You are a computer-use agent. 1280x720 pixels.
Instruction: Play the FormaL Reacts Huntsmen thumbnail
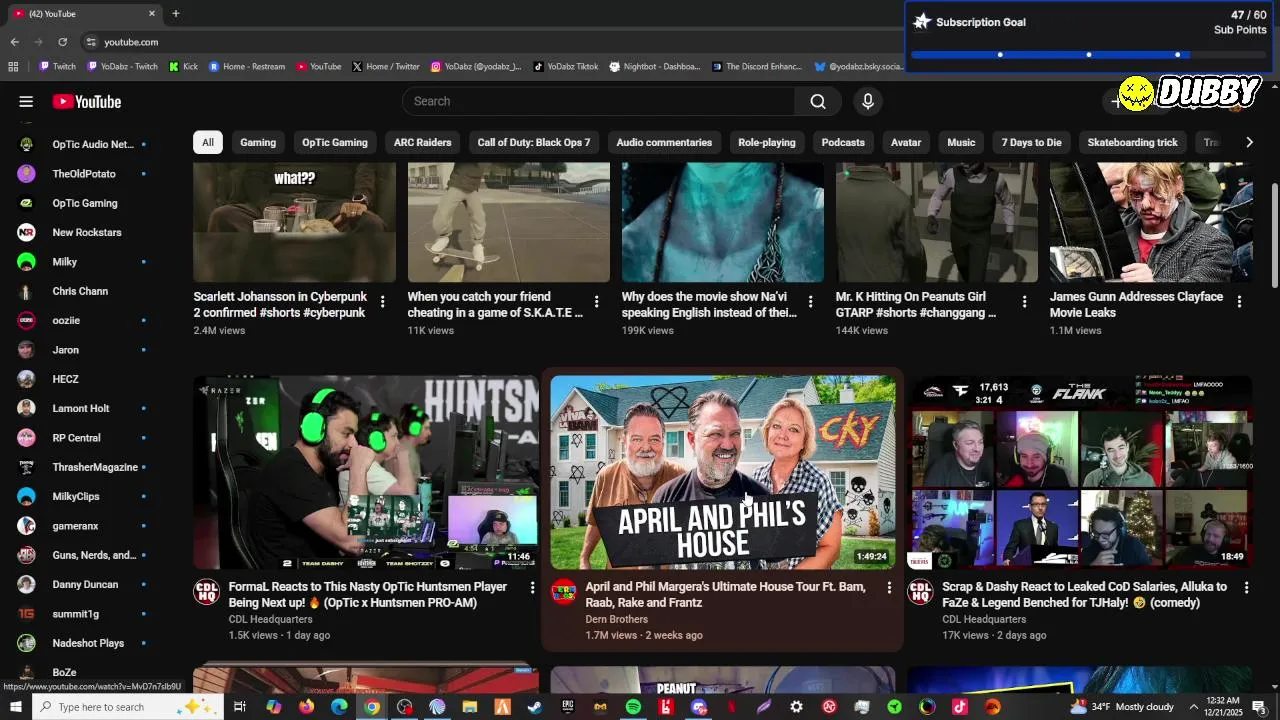click(365, 473)
